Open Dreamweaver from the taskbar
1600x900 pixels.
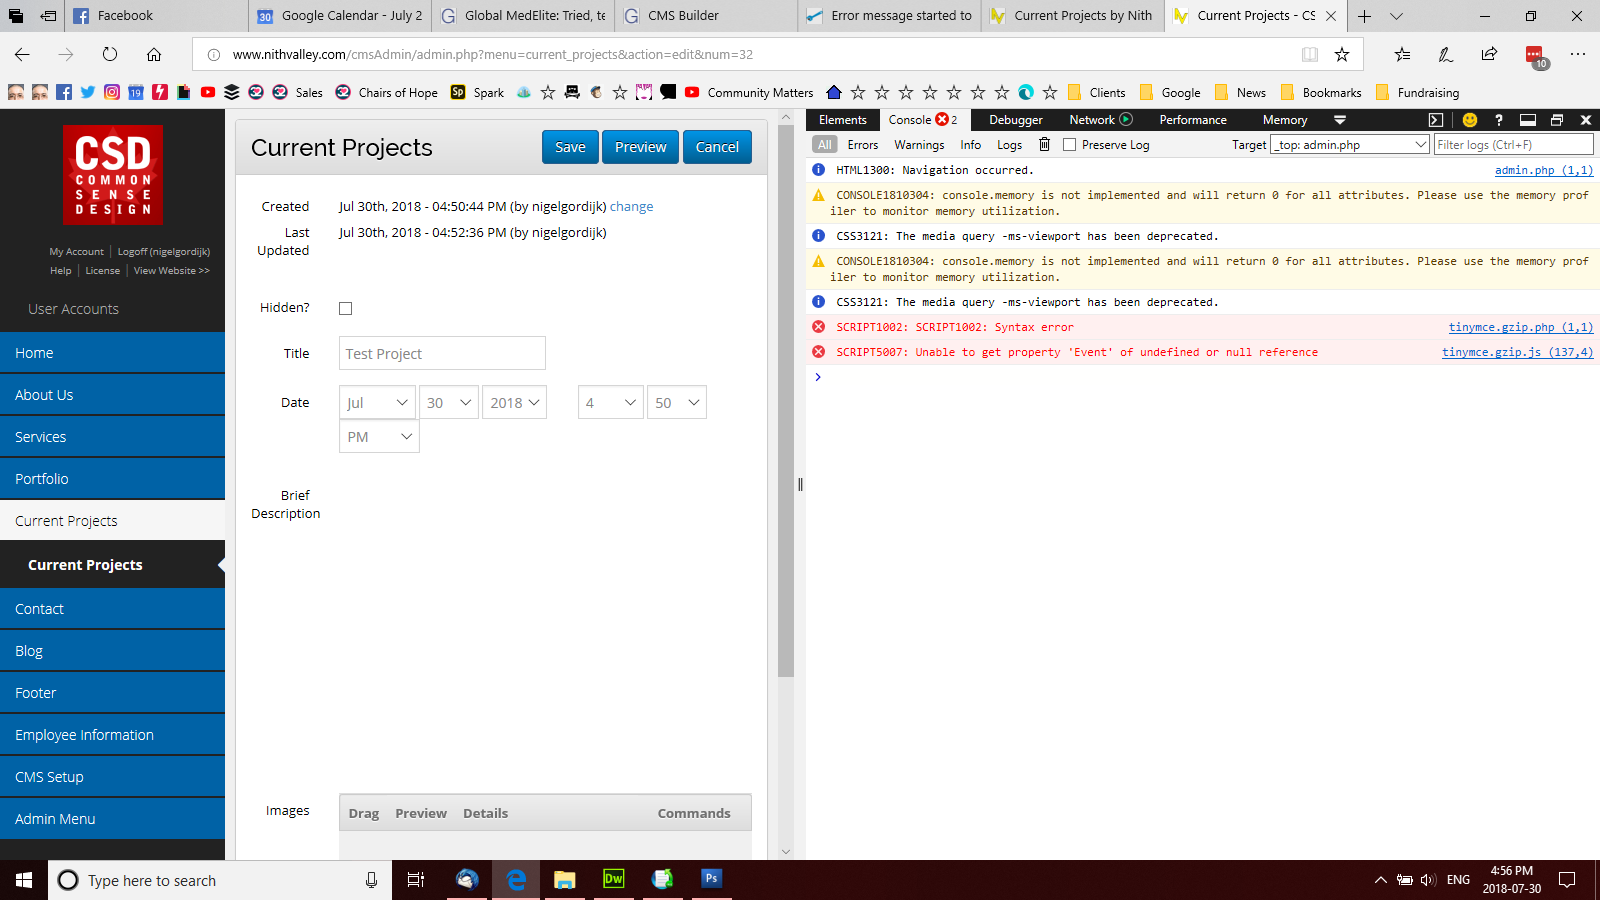click(x=613, y=879)
